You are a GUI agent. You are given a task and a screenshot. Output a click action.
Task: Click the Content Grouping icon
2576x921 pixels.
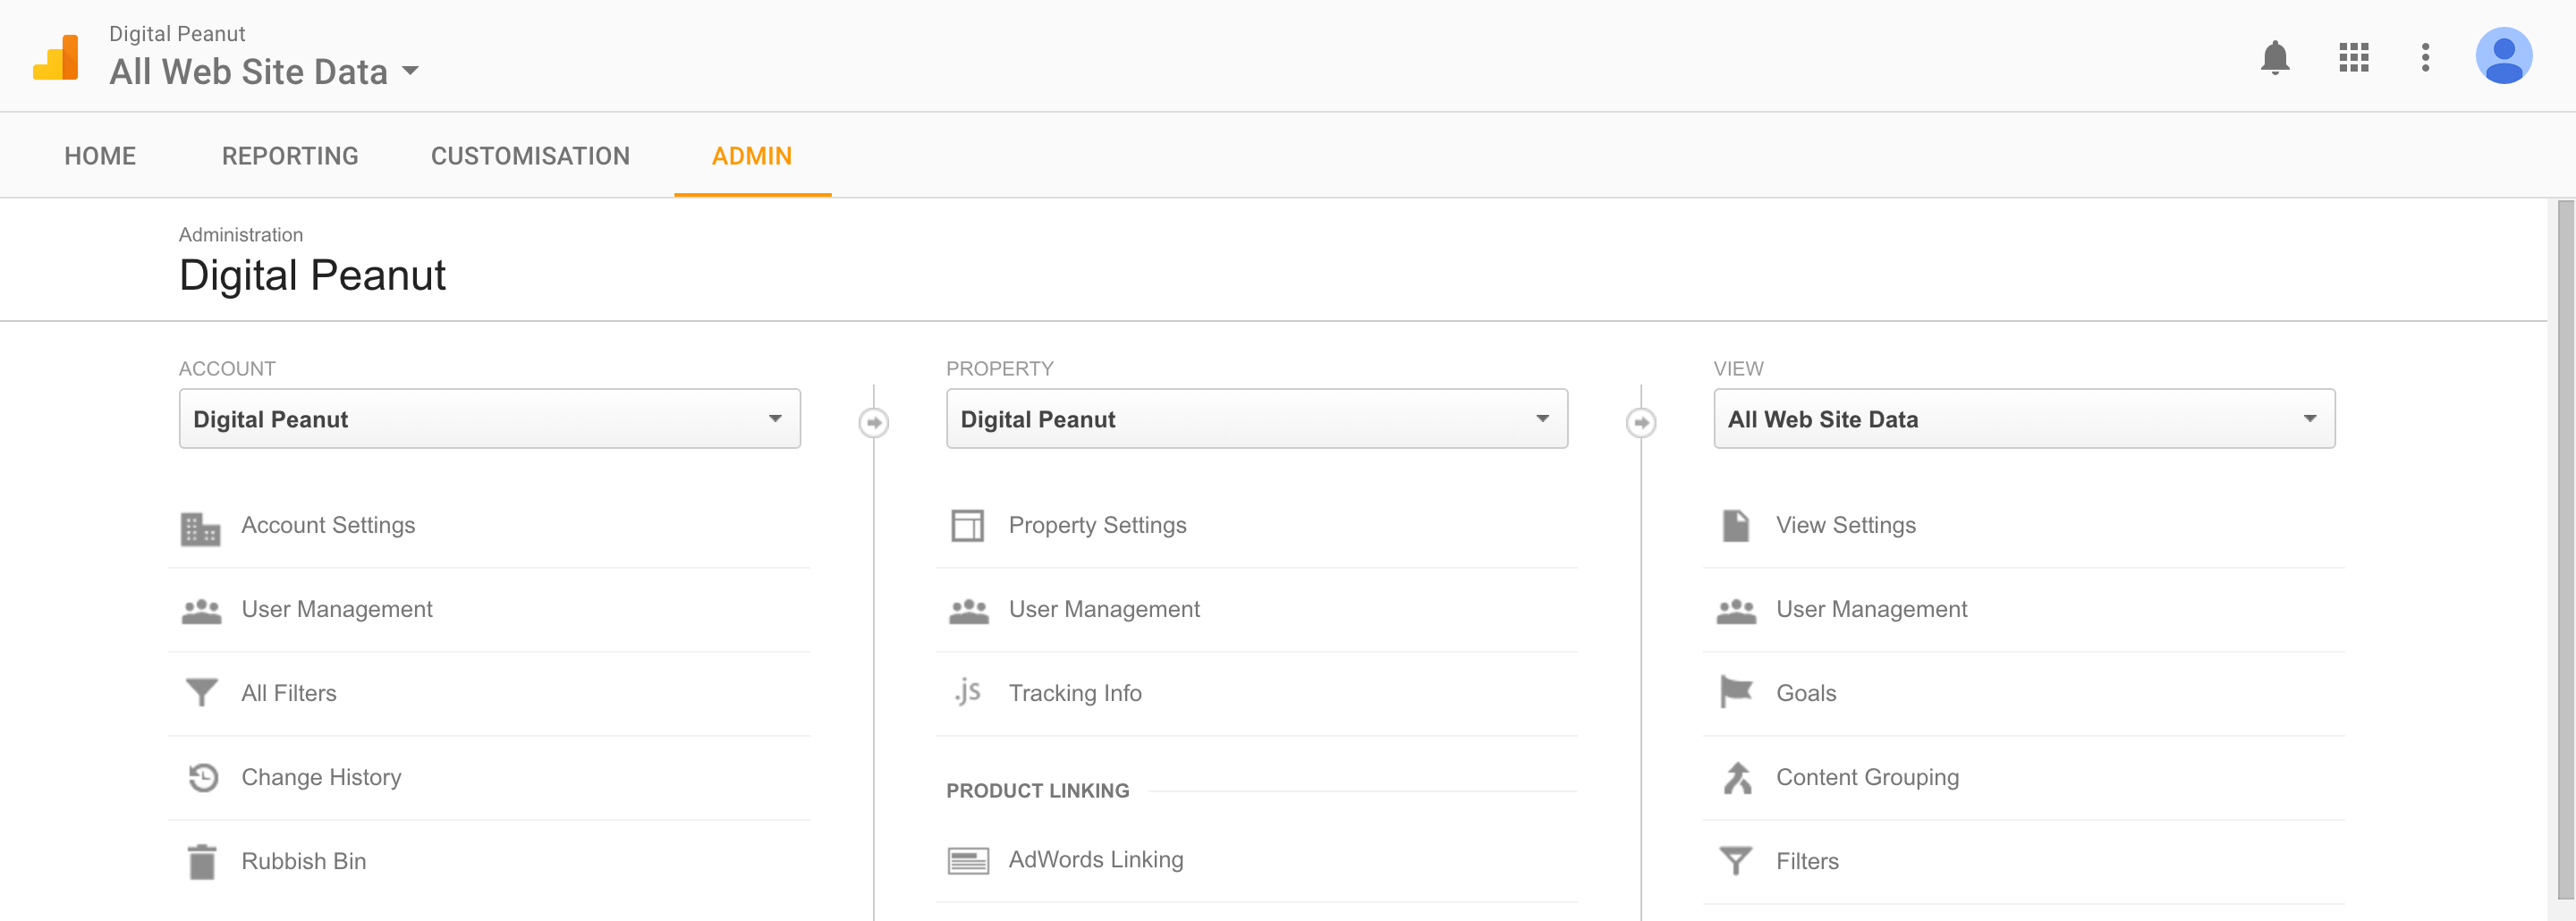click(x=1737, y=777)
